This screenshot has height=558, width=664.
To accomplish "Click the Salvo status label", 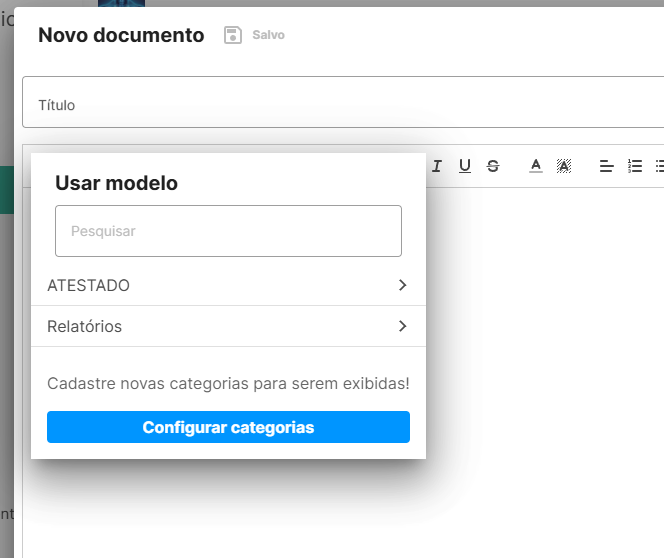I will pyautogui.click(x=269, y=35).
